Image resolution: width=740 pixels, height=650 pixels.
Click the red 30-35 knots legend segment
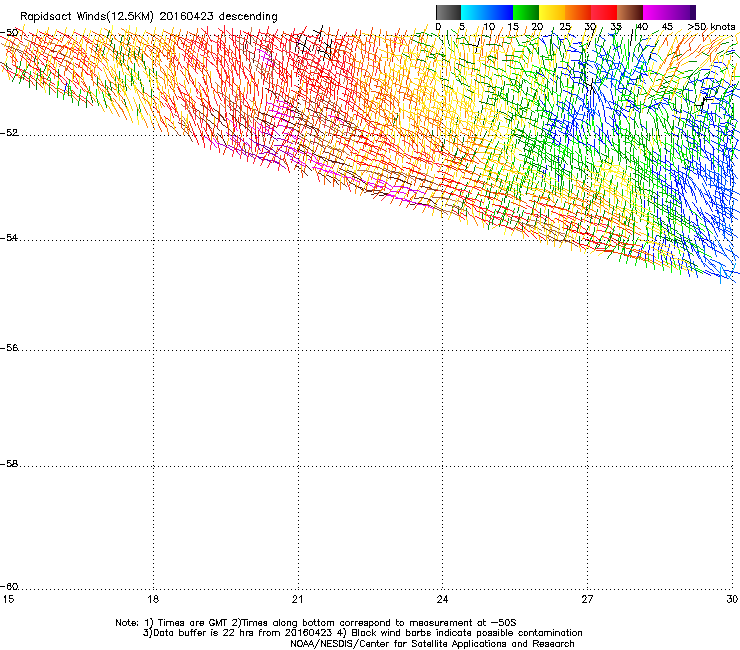(x=604, y=12)
